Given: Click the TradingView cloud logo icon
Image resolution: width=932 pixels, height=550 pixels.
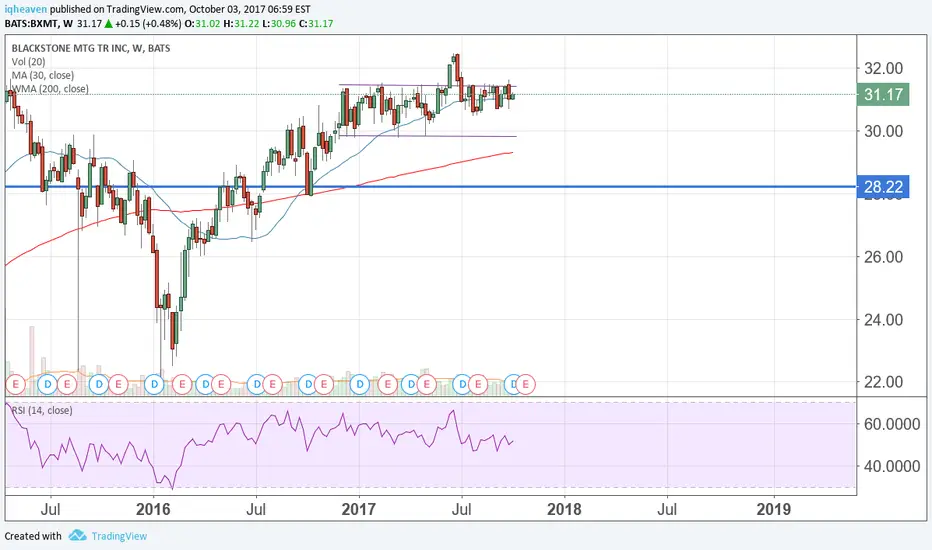Looking at the screenshot, I should pos(77,536).
